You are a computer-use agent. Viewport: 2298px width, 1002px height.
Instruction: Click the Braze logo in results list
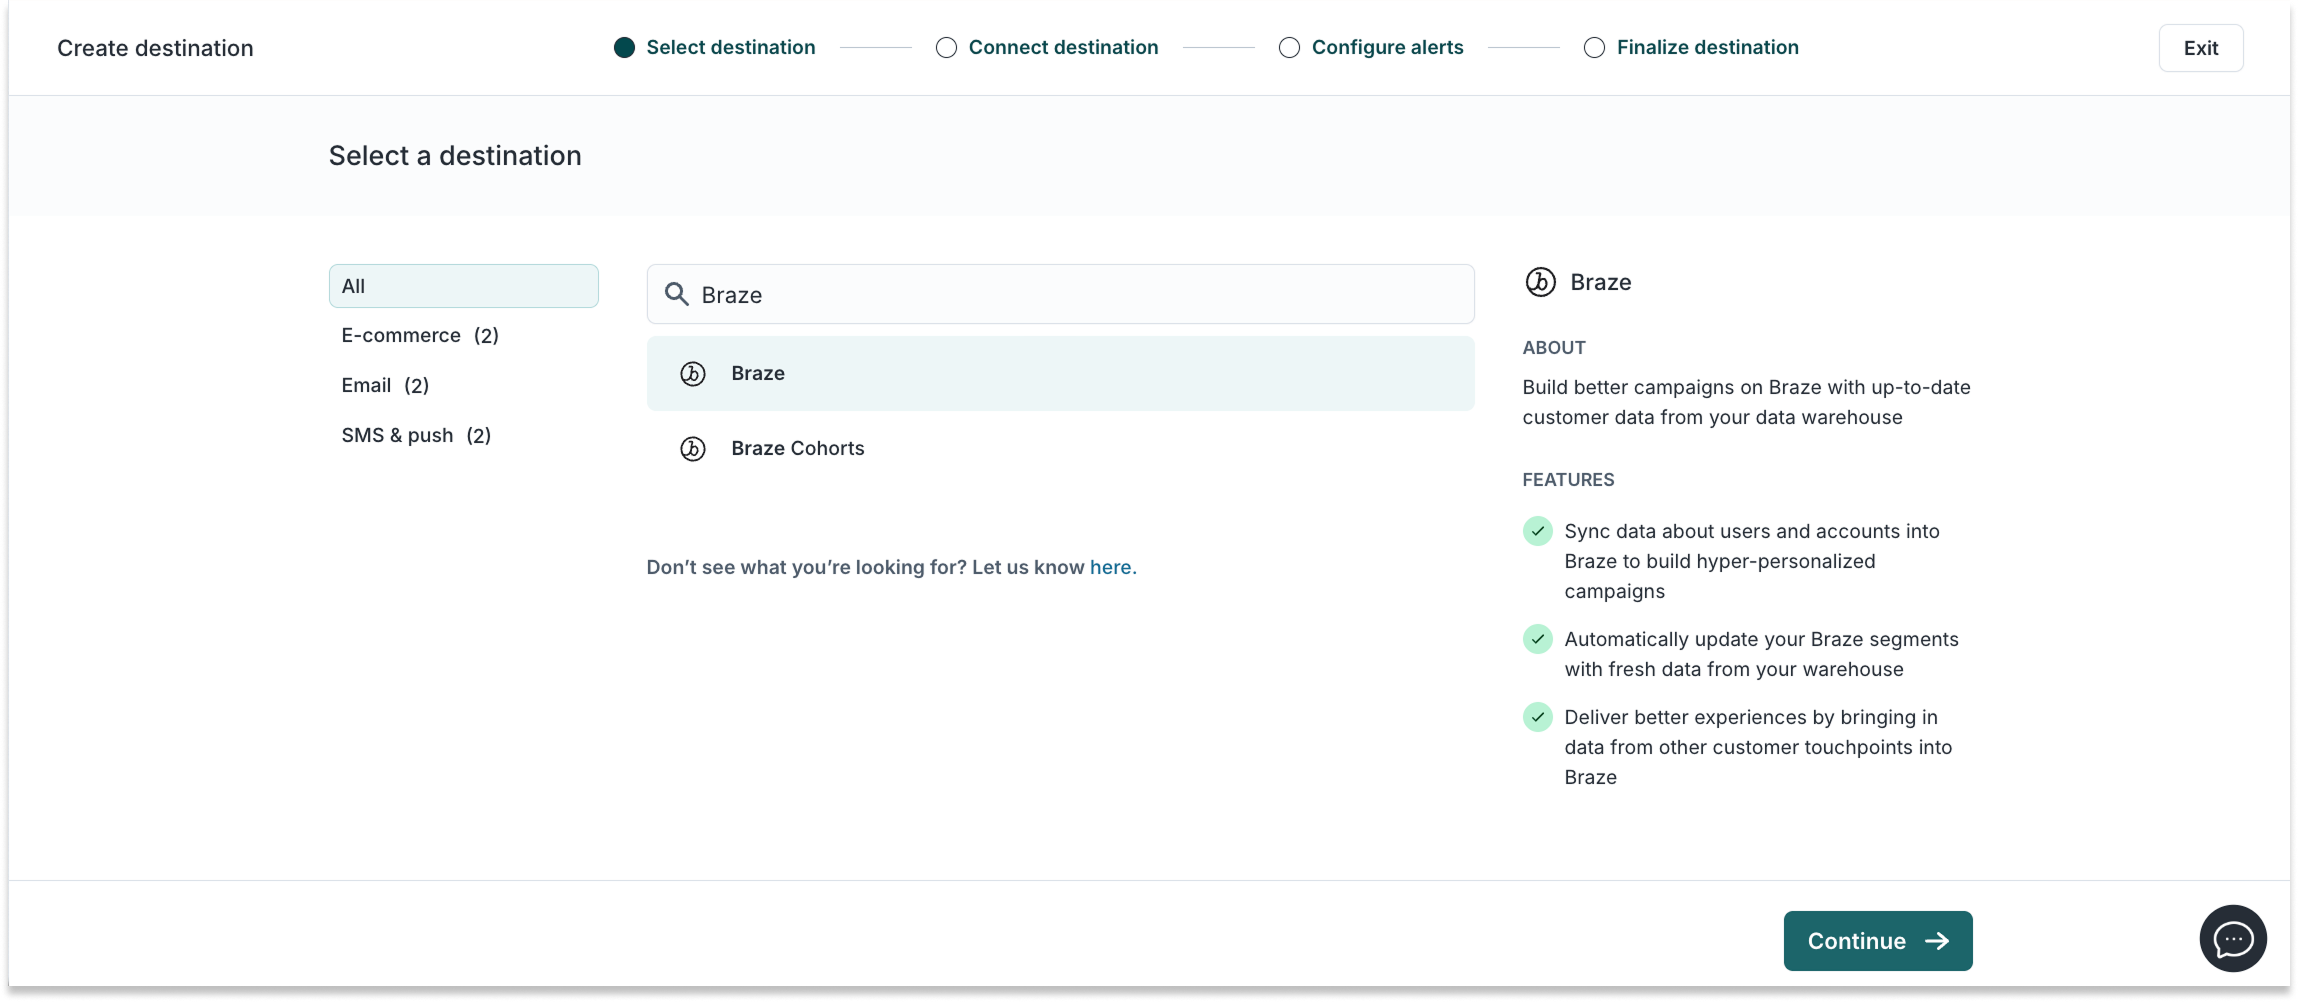tap(693, 374)
